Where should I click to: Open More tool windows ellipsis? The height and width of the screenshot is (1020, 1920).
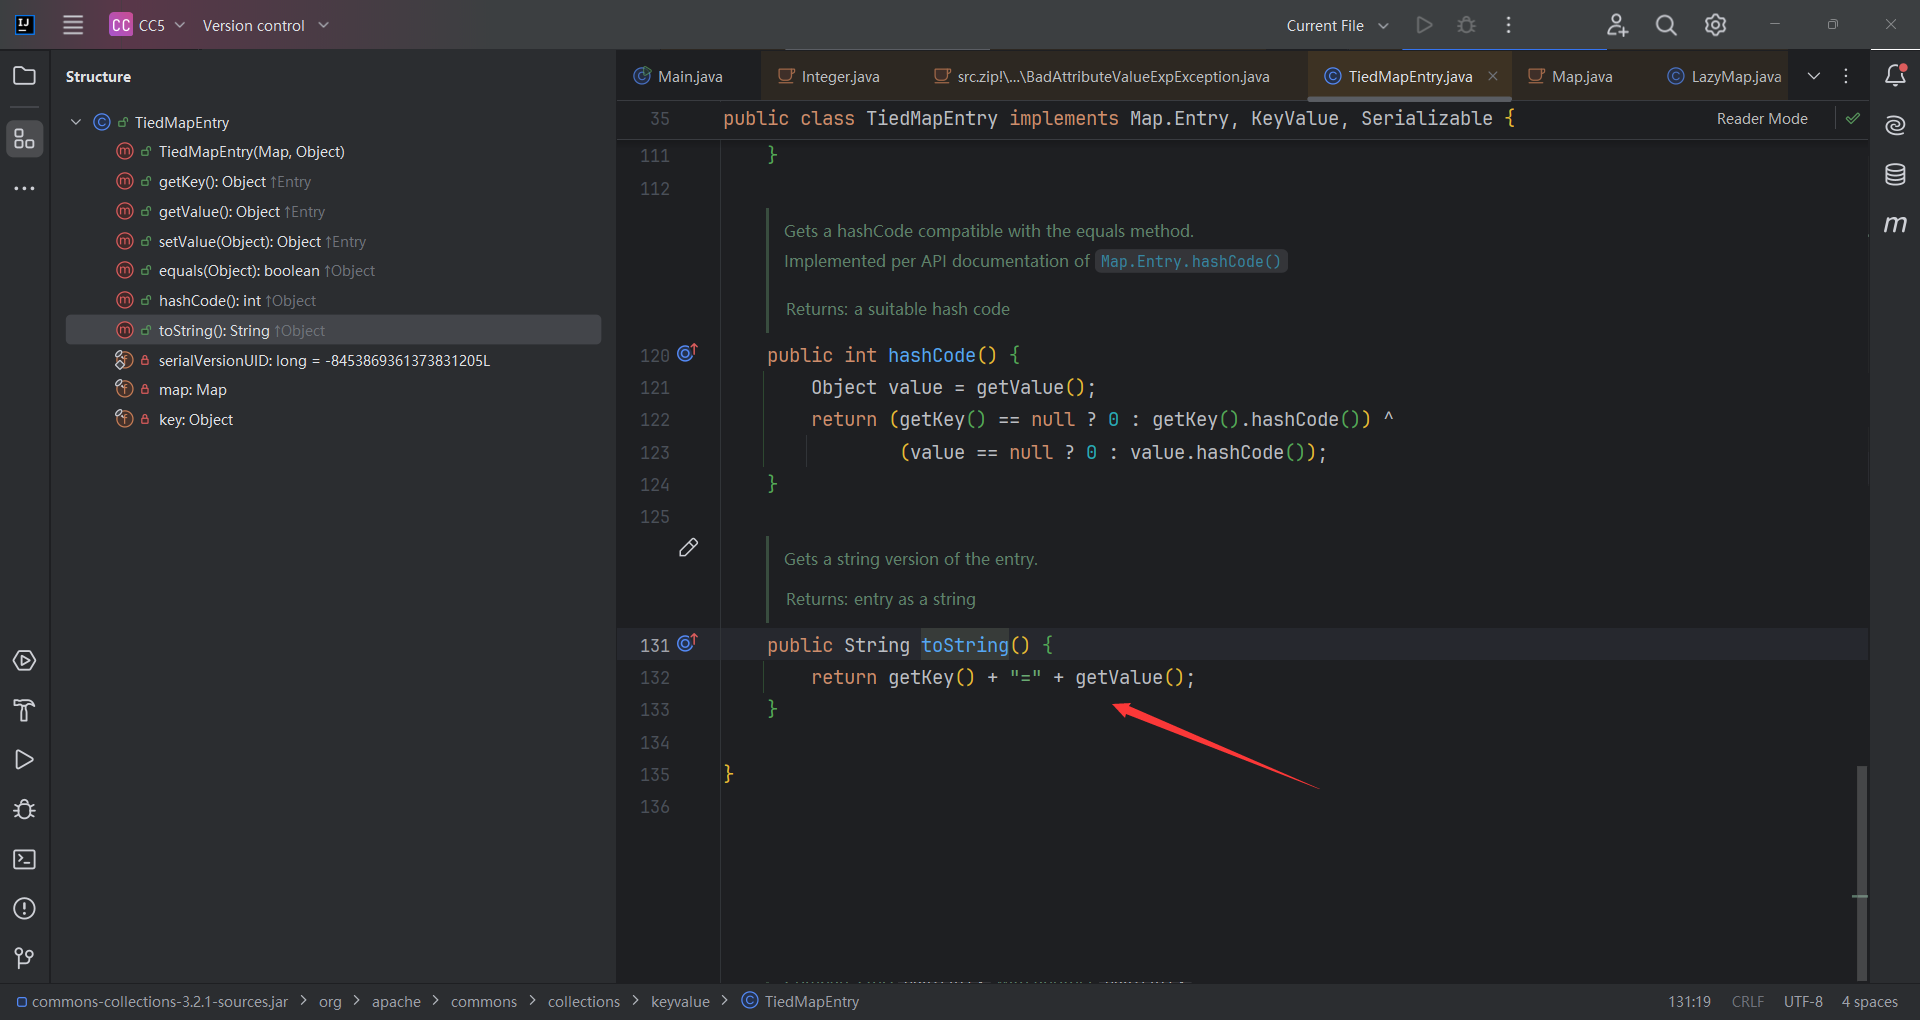[24, 188]
